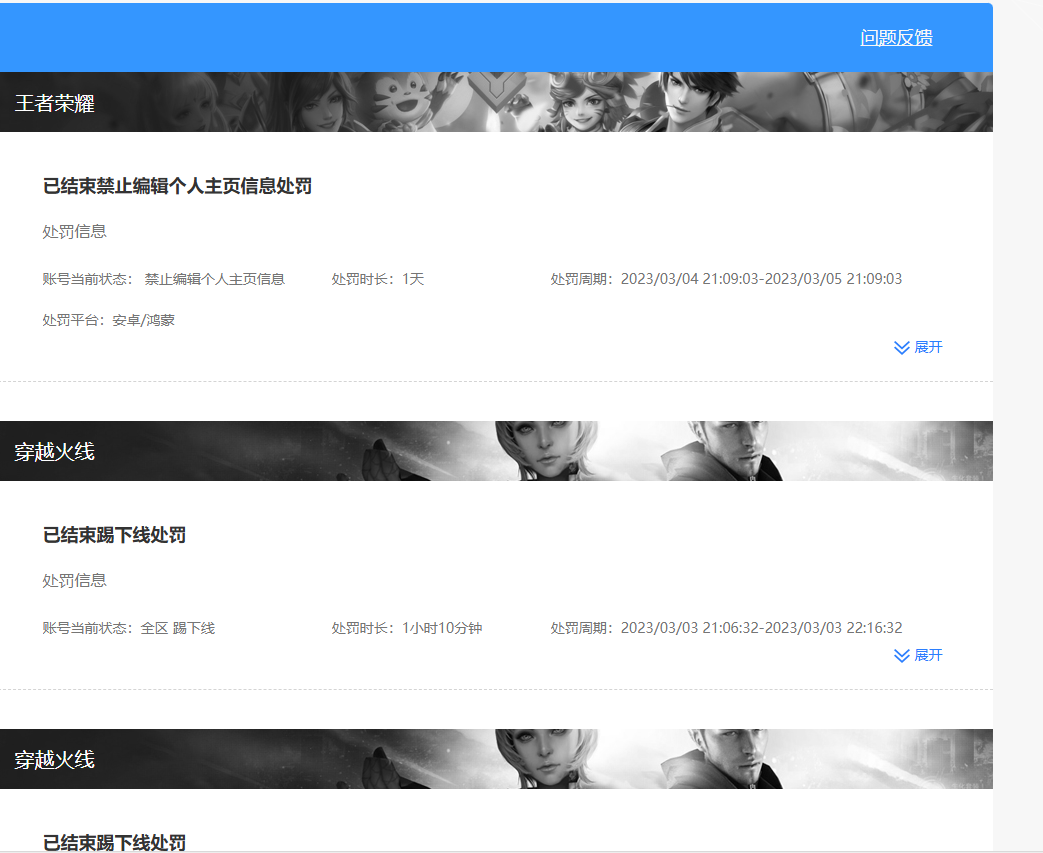Select the period 2023/03/03 21:06:32-2023/03/03 22:16:32
Viewport: 1043px width, 853px height.
(x=761, y=627)
